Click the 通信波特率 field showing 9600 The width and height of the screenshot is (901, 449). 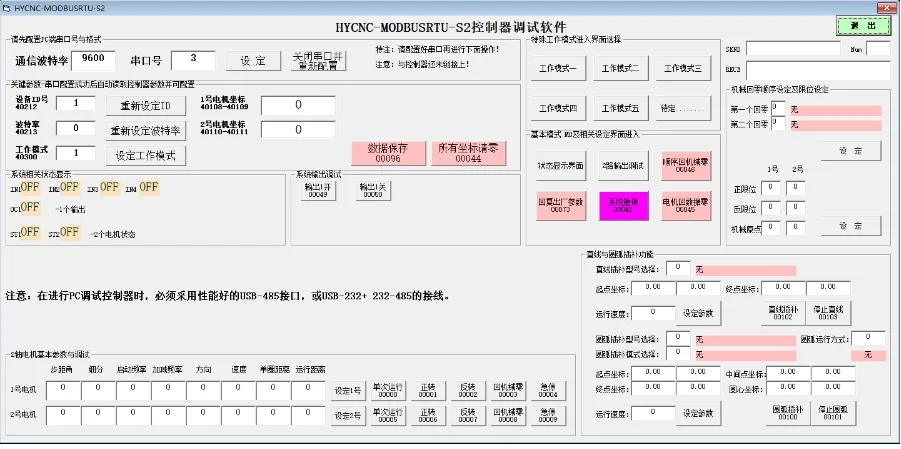click(x=93, y=60)
